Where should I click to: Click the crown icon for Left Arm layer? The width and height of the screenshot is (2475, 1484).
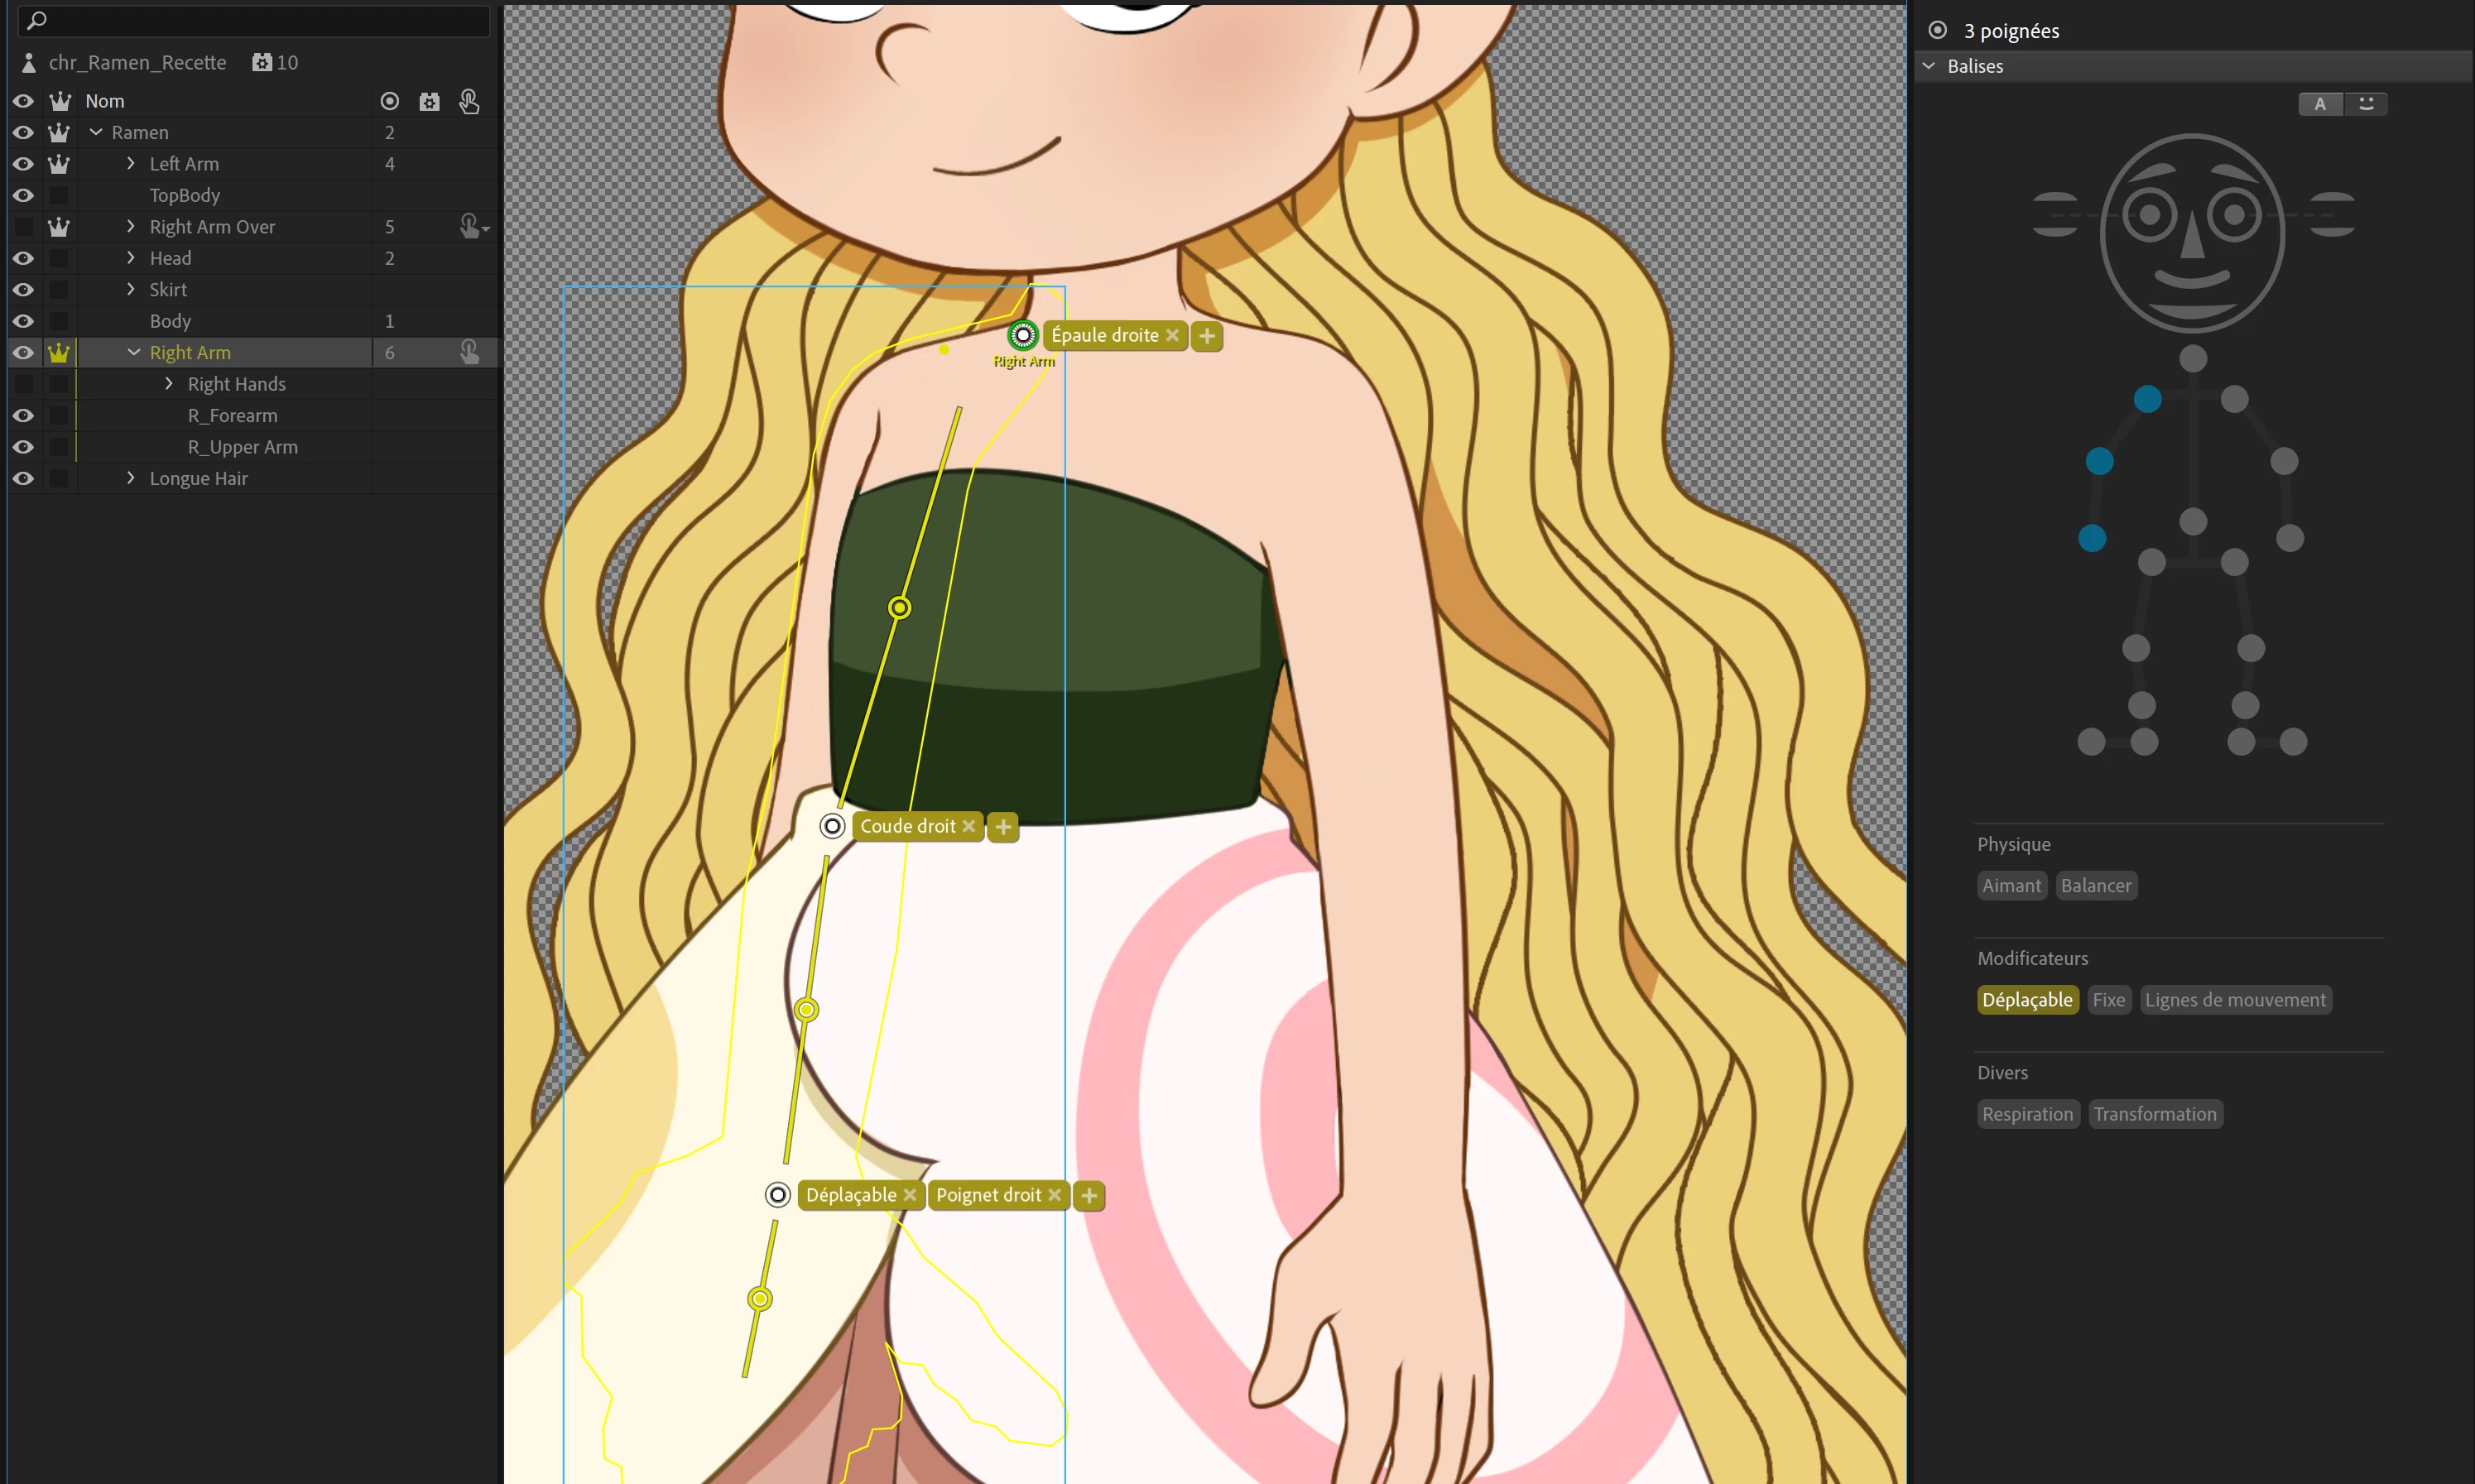pos(59,164)
